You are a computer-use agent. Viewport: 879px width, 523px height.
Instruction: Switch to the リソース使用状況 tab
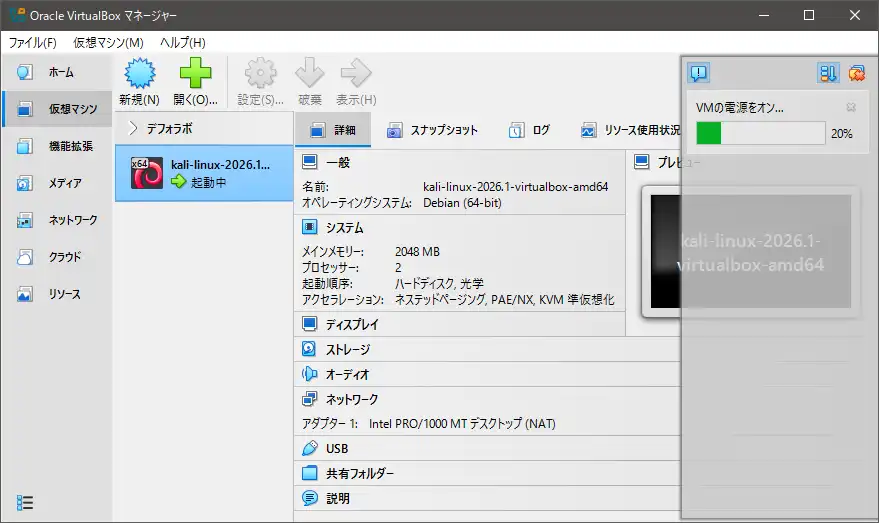(630, 130)
